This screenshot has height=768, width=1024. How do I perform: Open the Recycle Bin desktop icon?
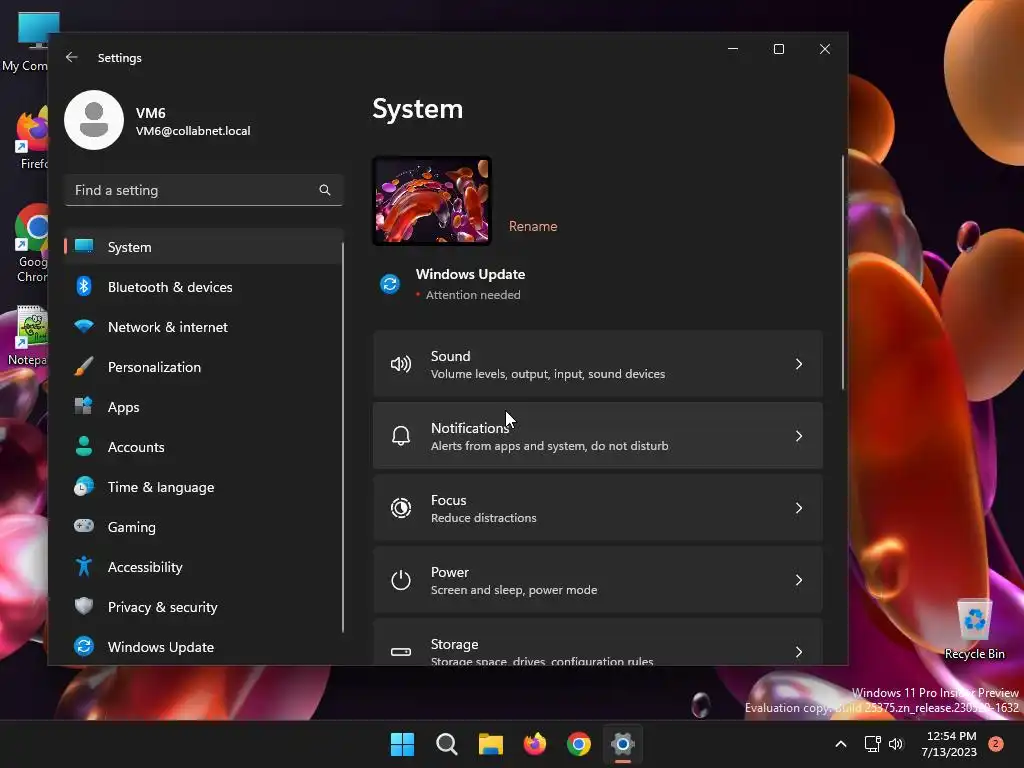tap(974, 630)
